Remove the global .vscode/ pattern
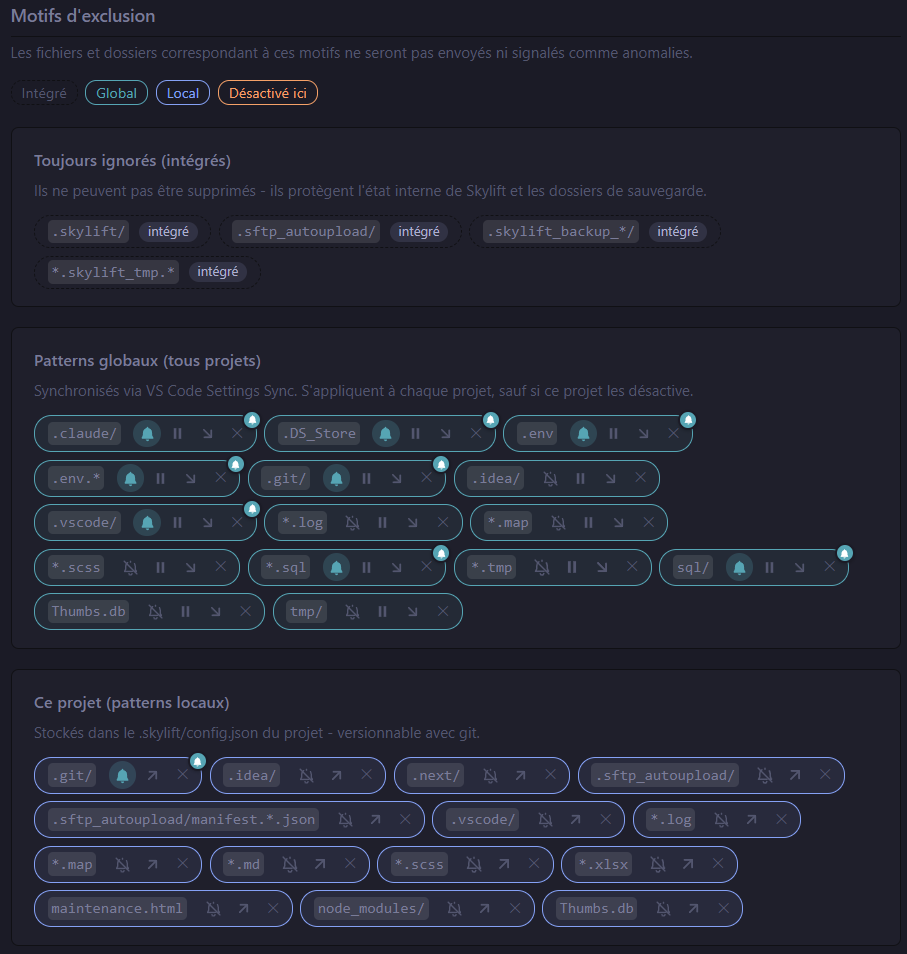This screenshot has width=907, height=954. coord(237,523)
